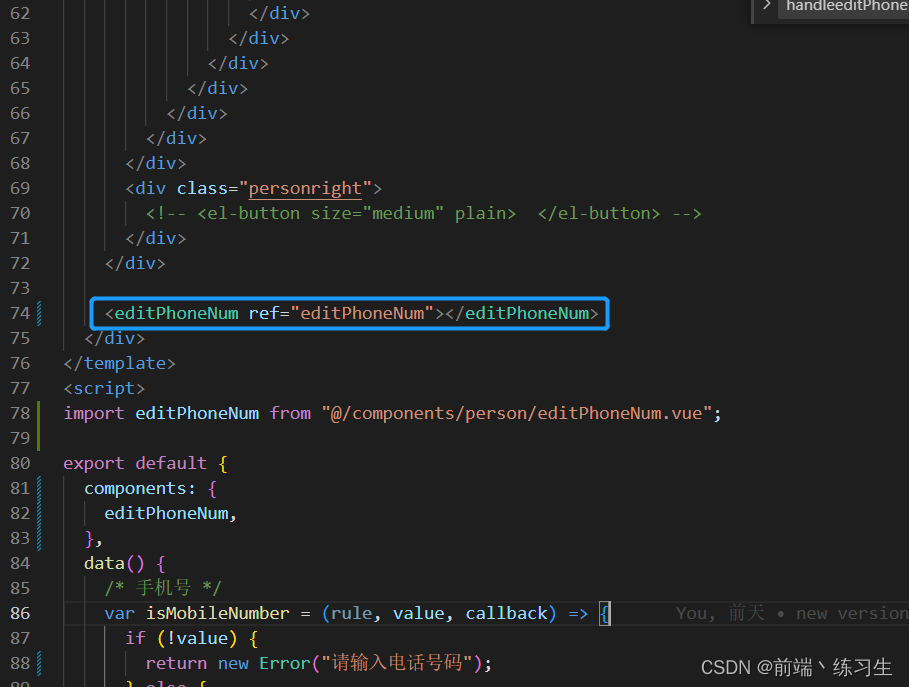Image resolution: width=909 pixels, height=687 pixels.
Task: Click the closing </template> tag
Action: pos(119,364)
